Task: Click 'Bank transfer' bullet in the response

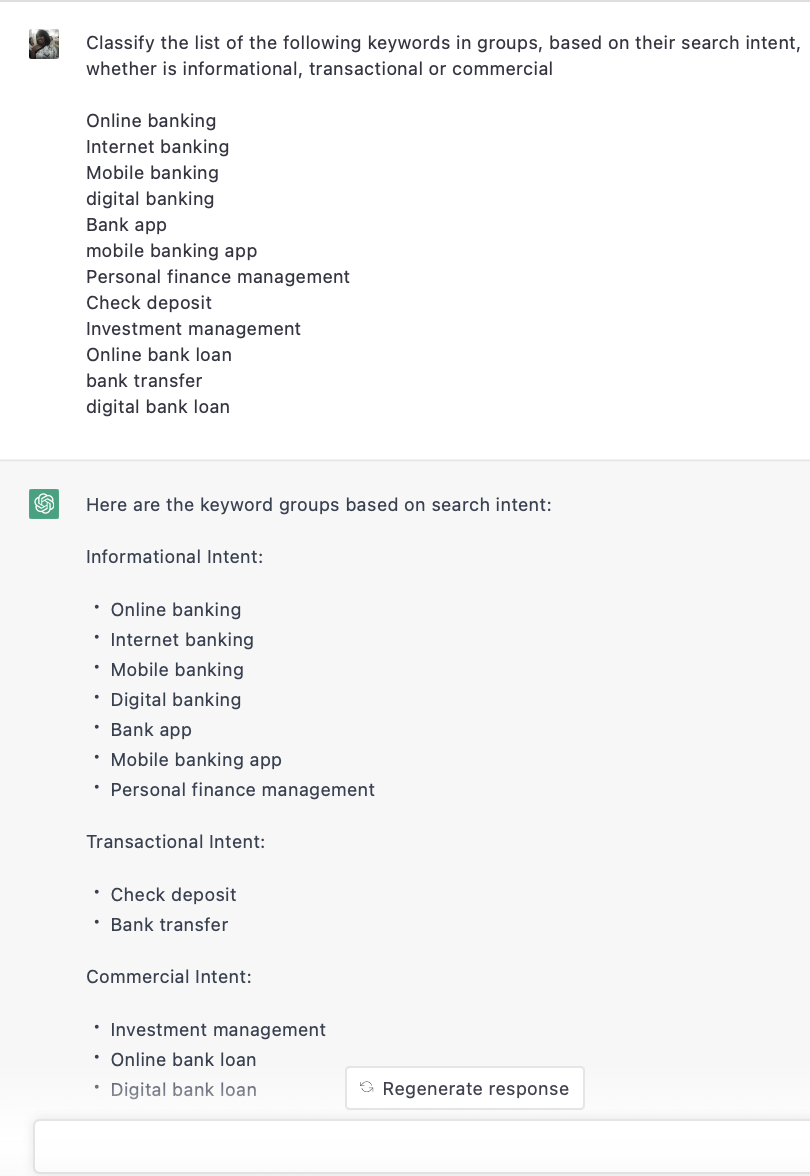Action: (x=169, y=925)
